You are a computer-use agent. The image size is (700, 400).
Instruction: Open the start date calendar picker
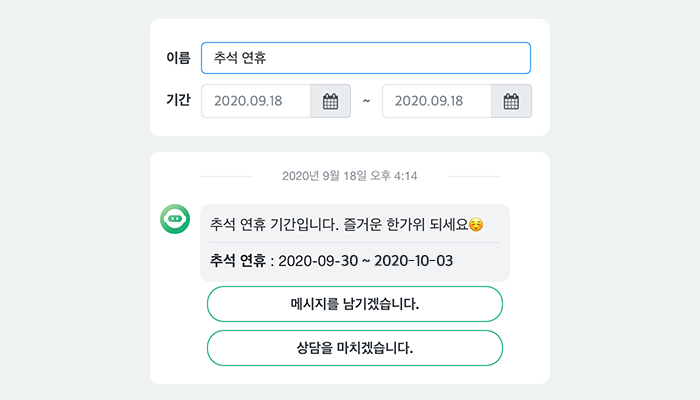coord(331,101)
